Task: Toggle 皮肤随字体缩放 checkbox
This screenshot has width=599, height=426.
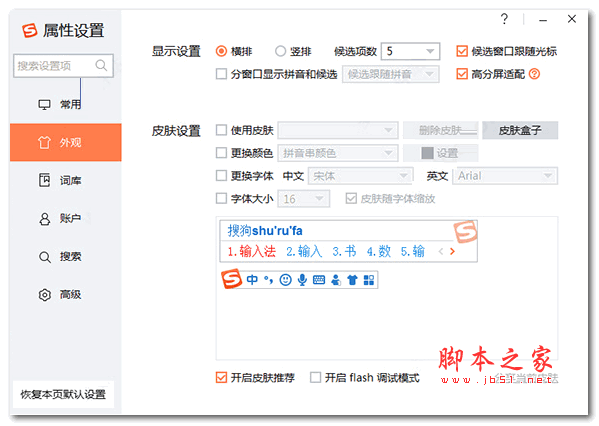Action: click(351, 198)
